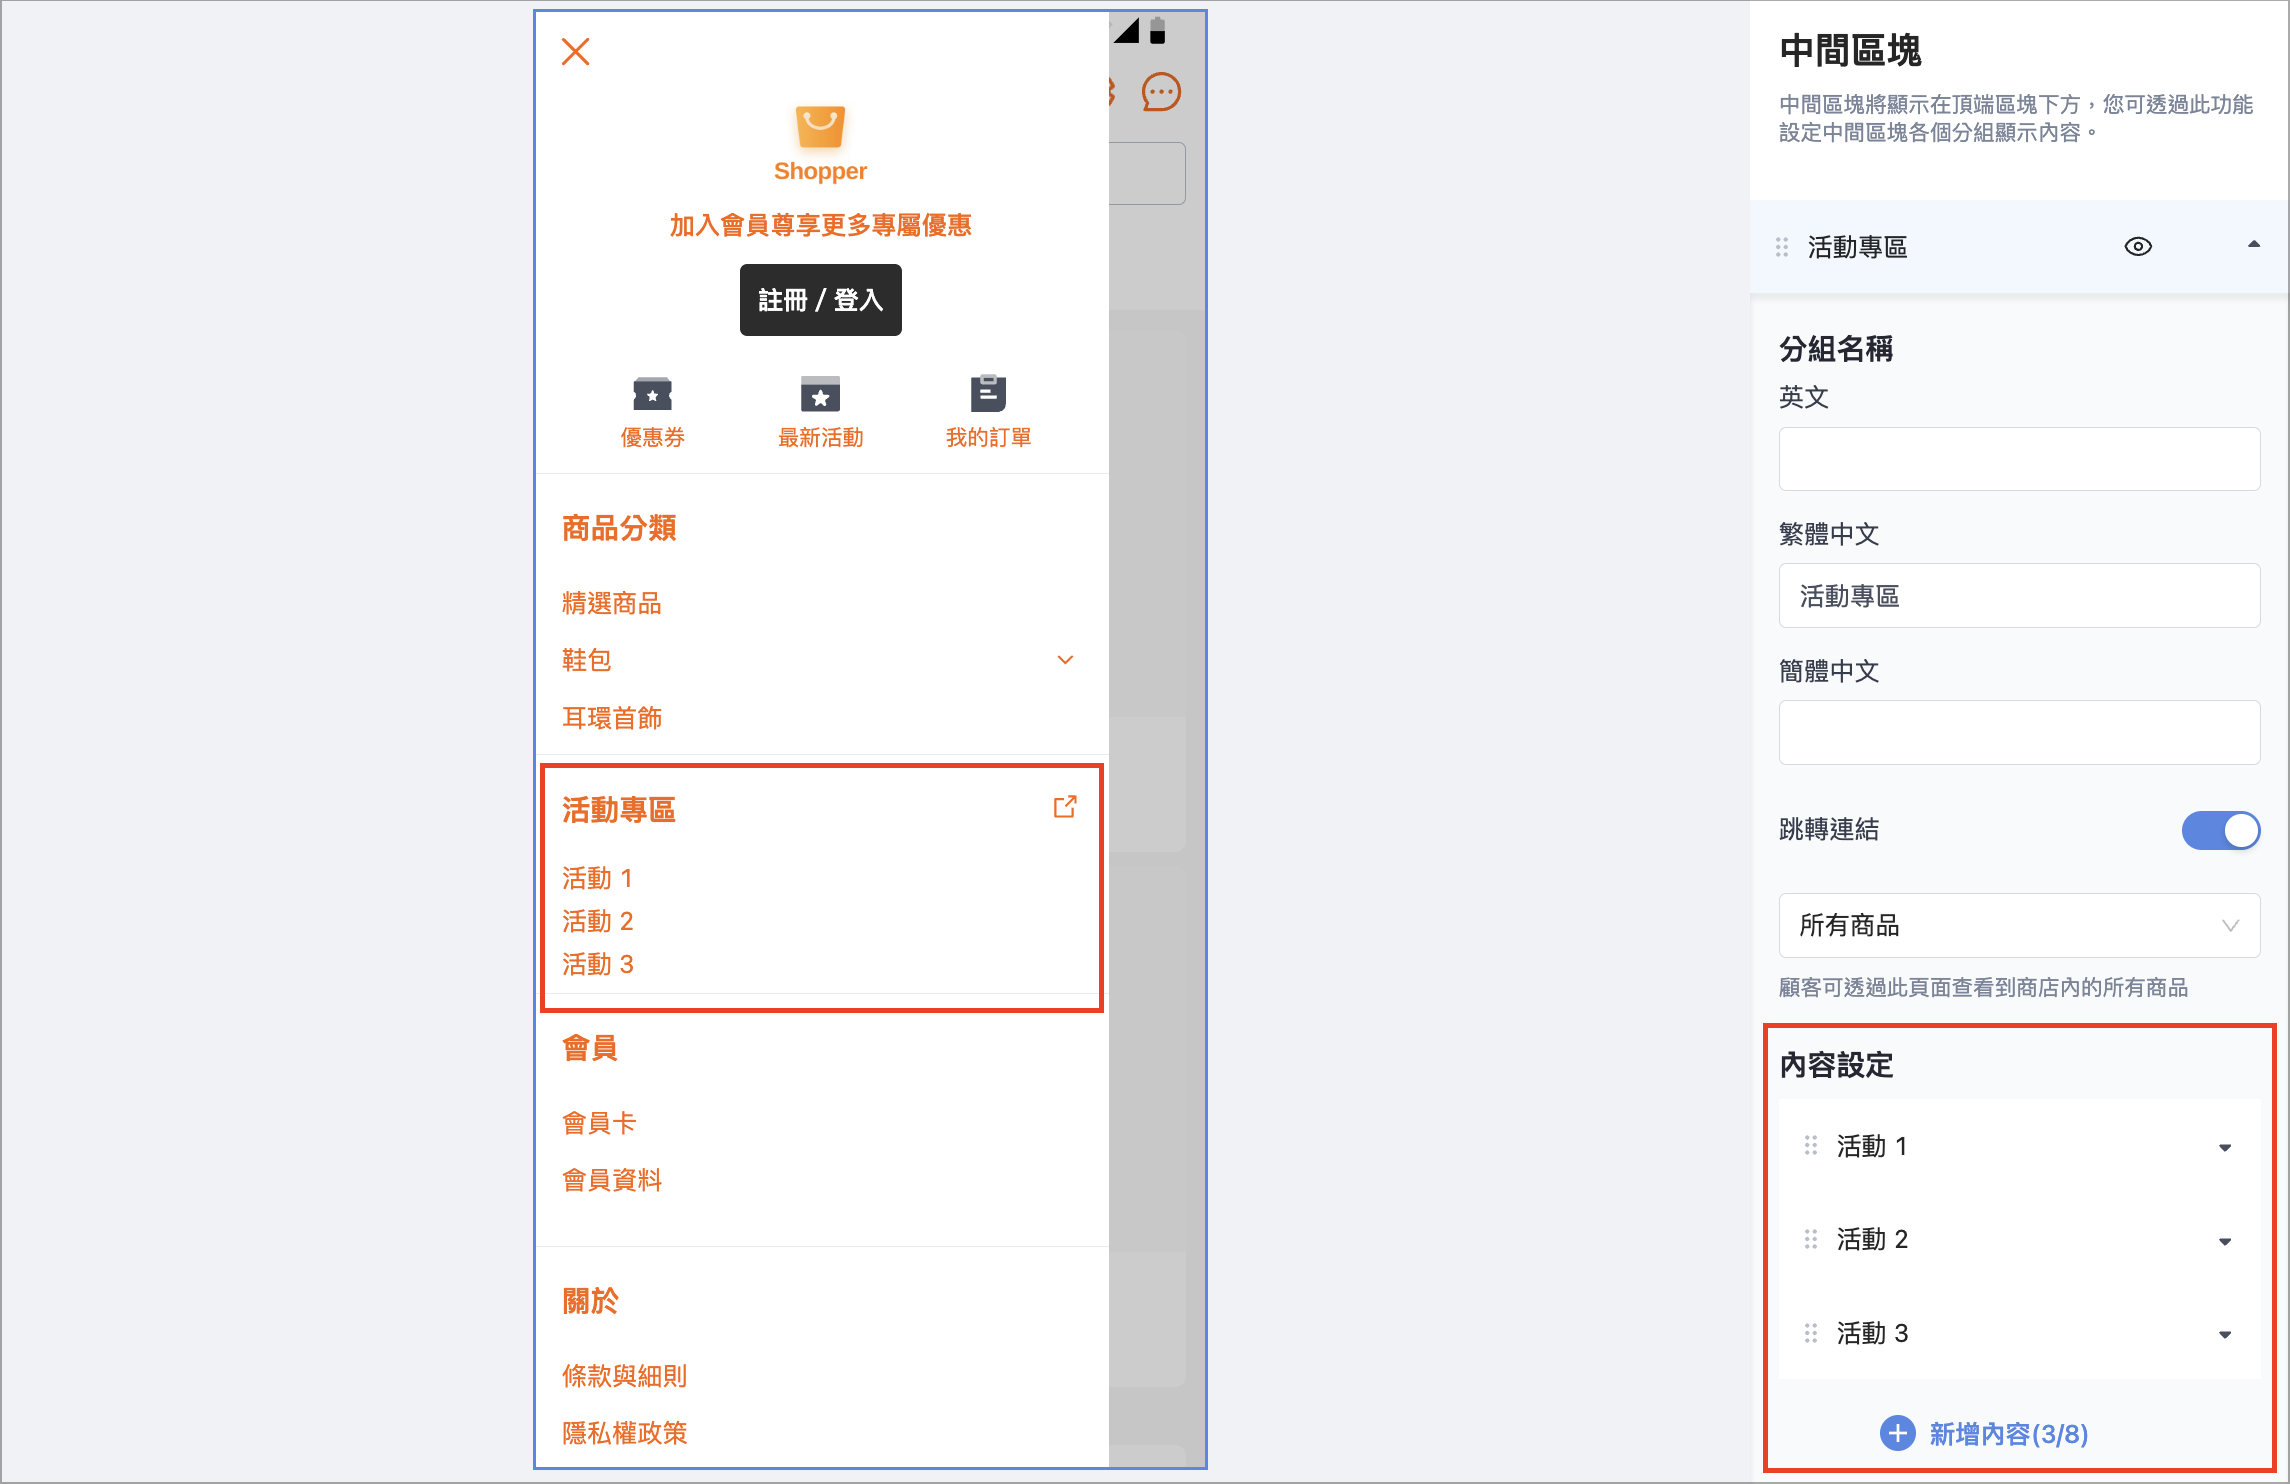This screenshot has height=1484, width=2290.
Task: Click the 關於 section heading
Action: click(x=590, y=1301)
